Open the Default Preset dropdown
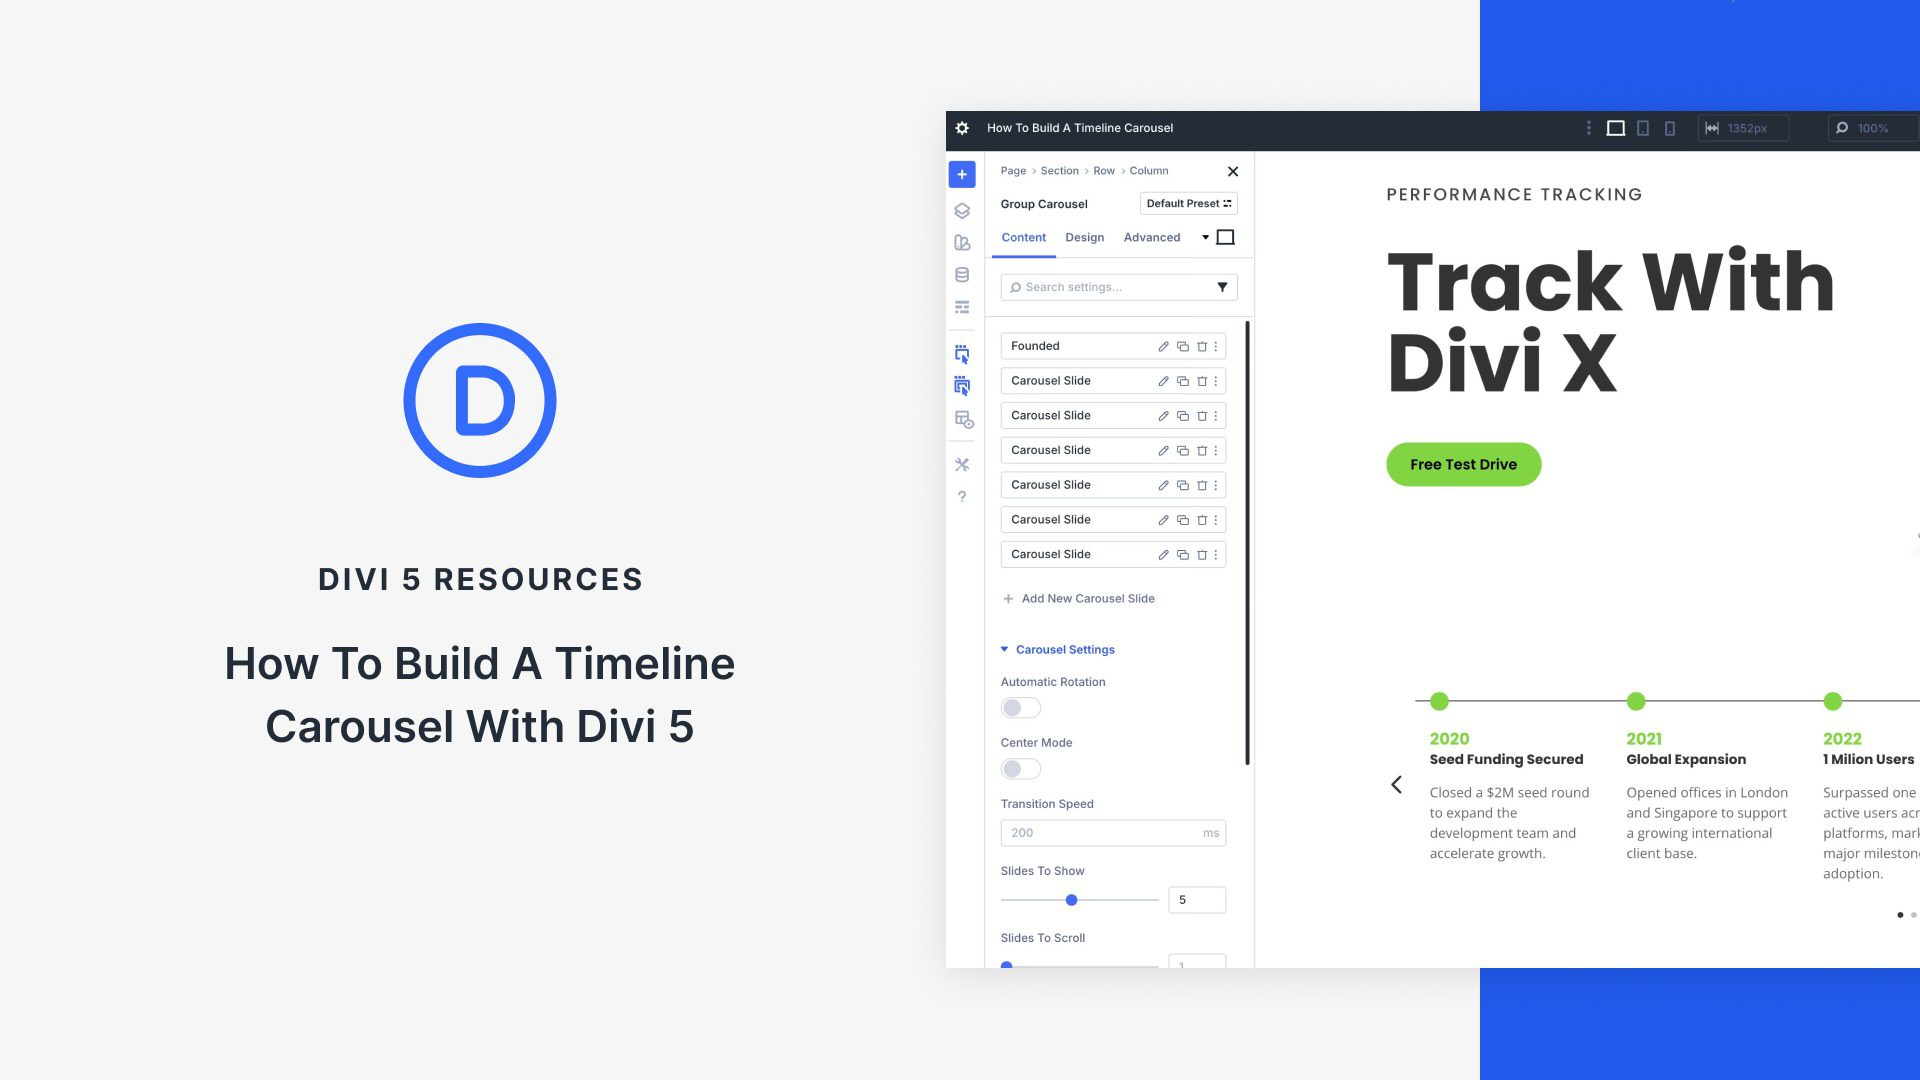 click(x=1188, y=203)
